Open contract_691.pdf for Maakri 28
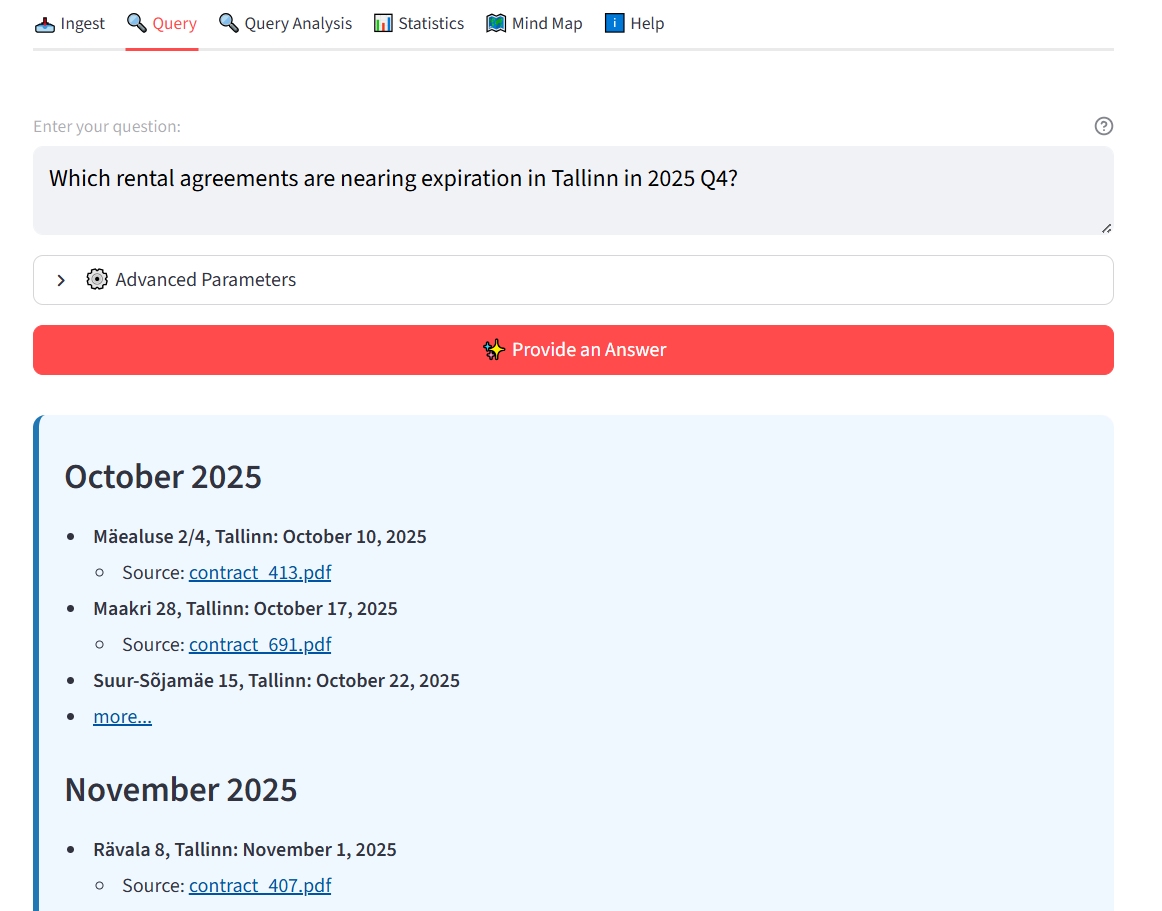The width and height of the screenshot is (1162, 911). point(259,644)
